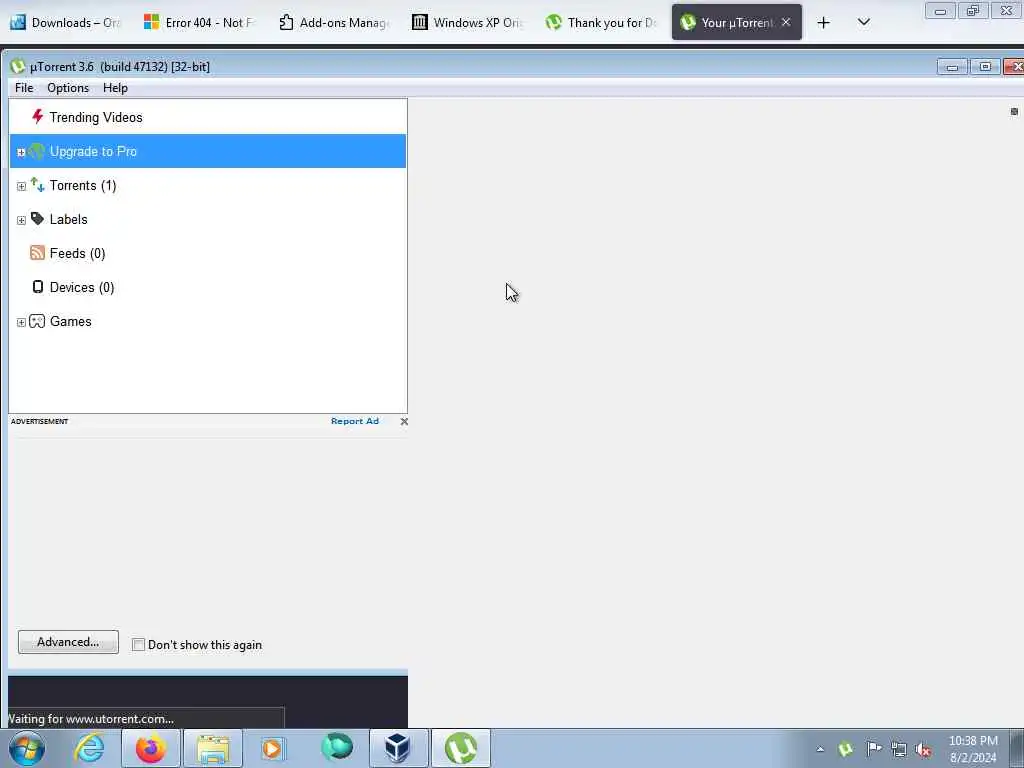The height and width of the screenshot is (768, 1024).
Task: Select Feeds (0) in sidebar
Action: click(208, 253)
